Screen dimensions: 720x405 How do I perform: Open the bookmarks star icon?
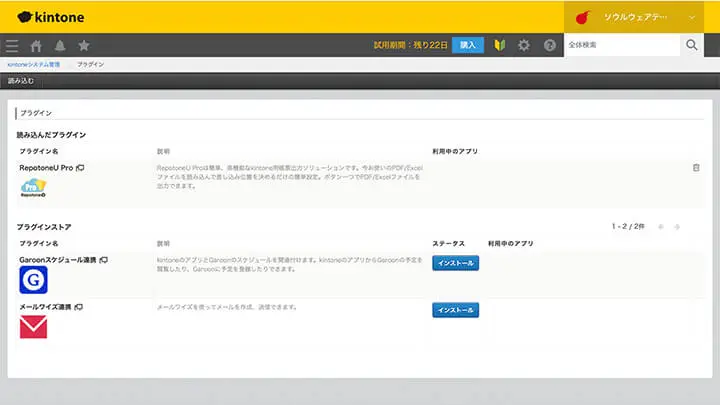(x=84, y=45)
